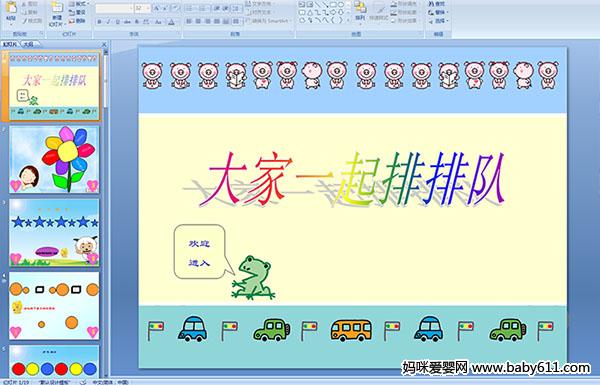This screenshot has width=600, height=385.
Task: Open the Shape Outline (形状轮廓) dropdown
Action: click(405, 13)
